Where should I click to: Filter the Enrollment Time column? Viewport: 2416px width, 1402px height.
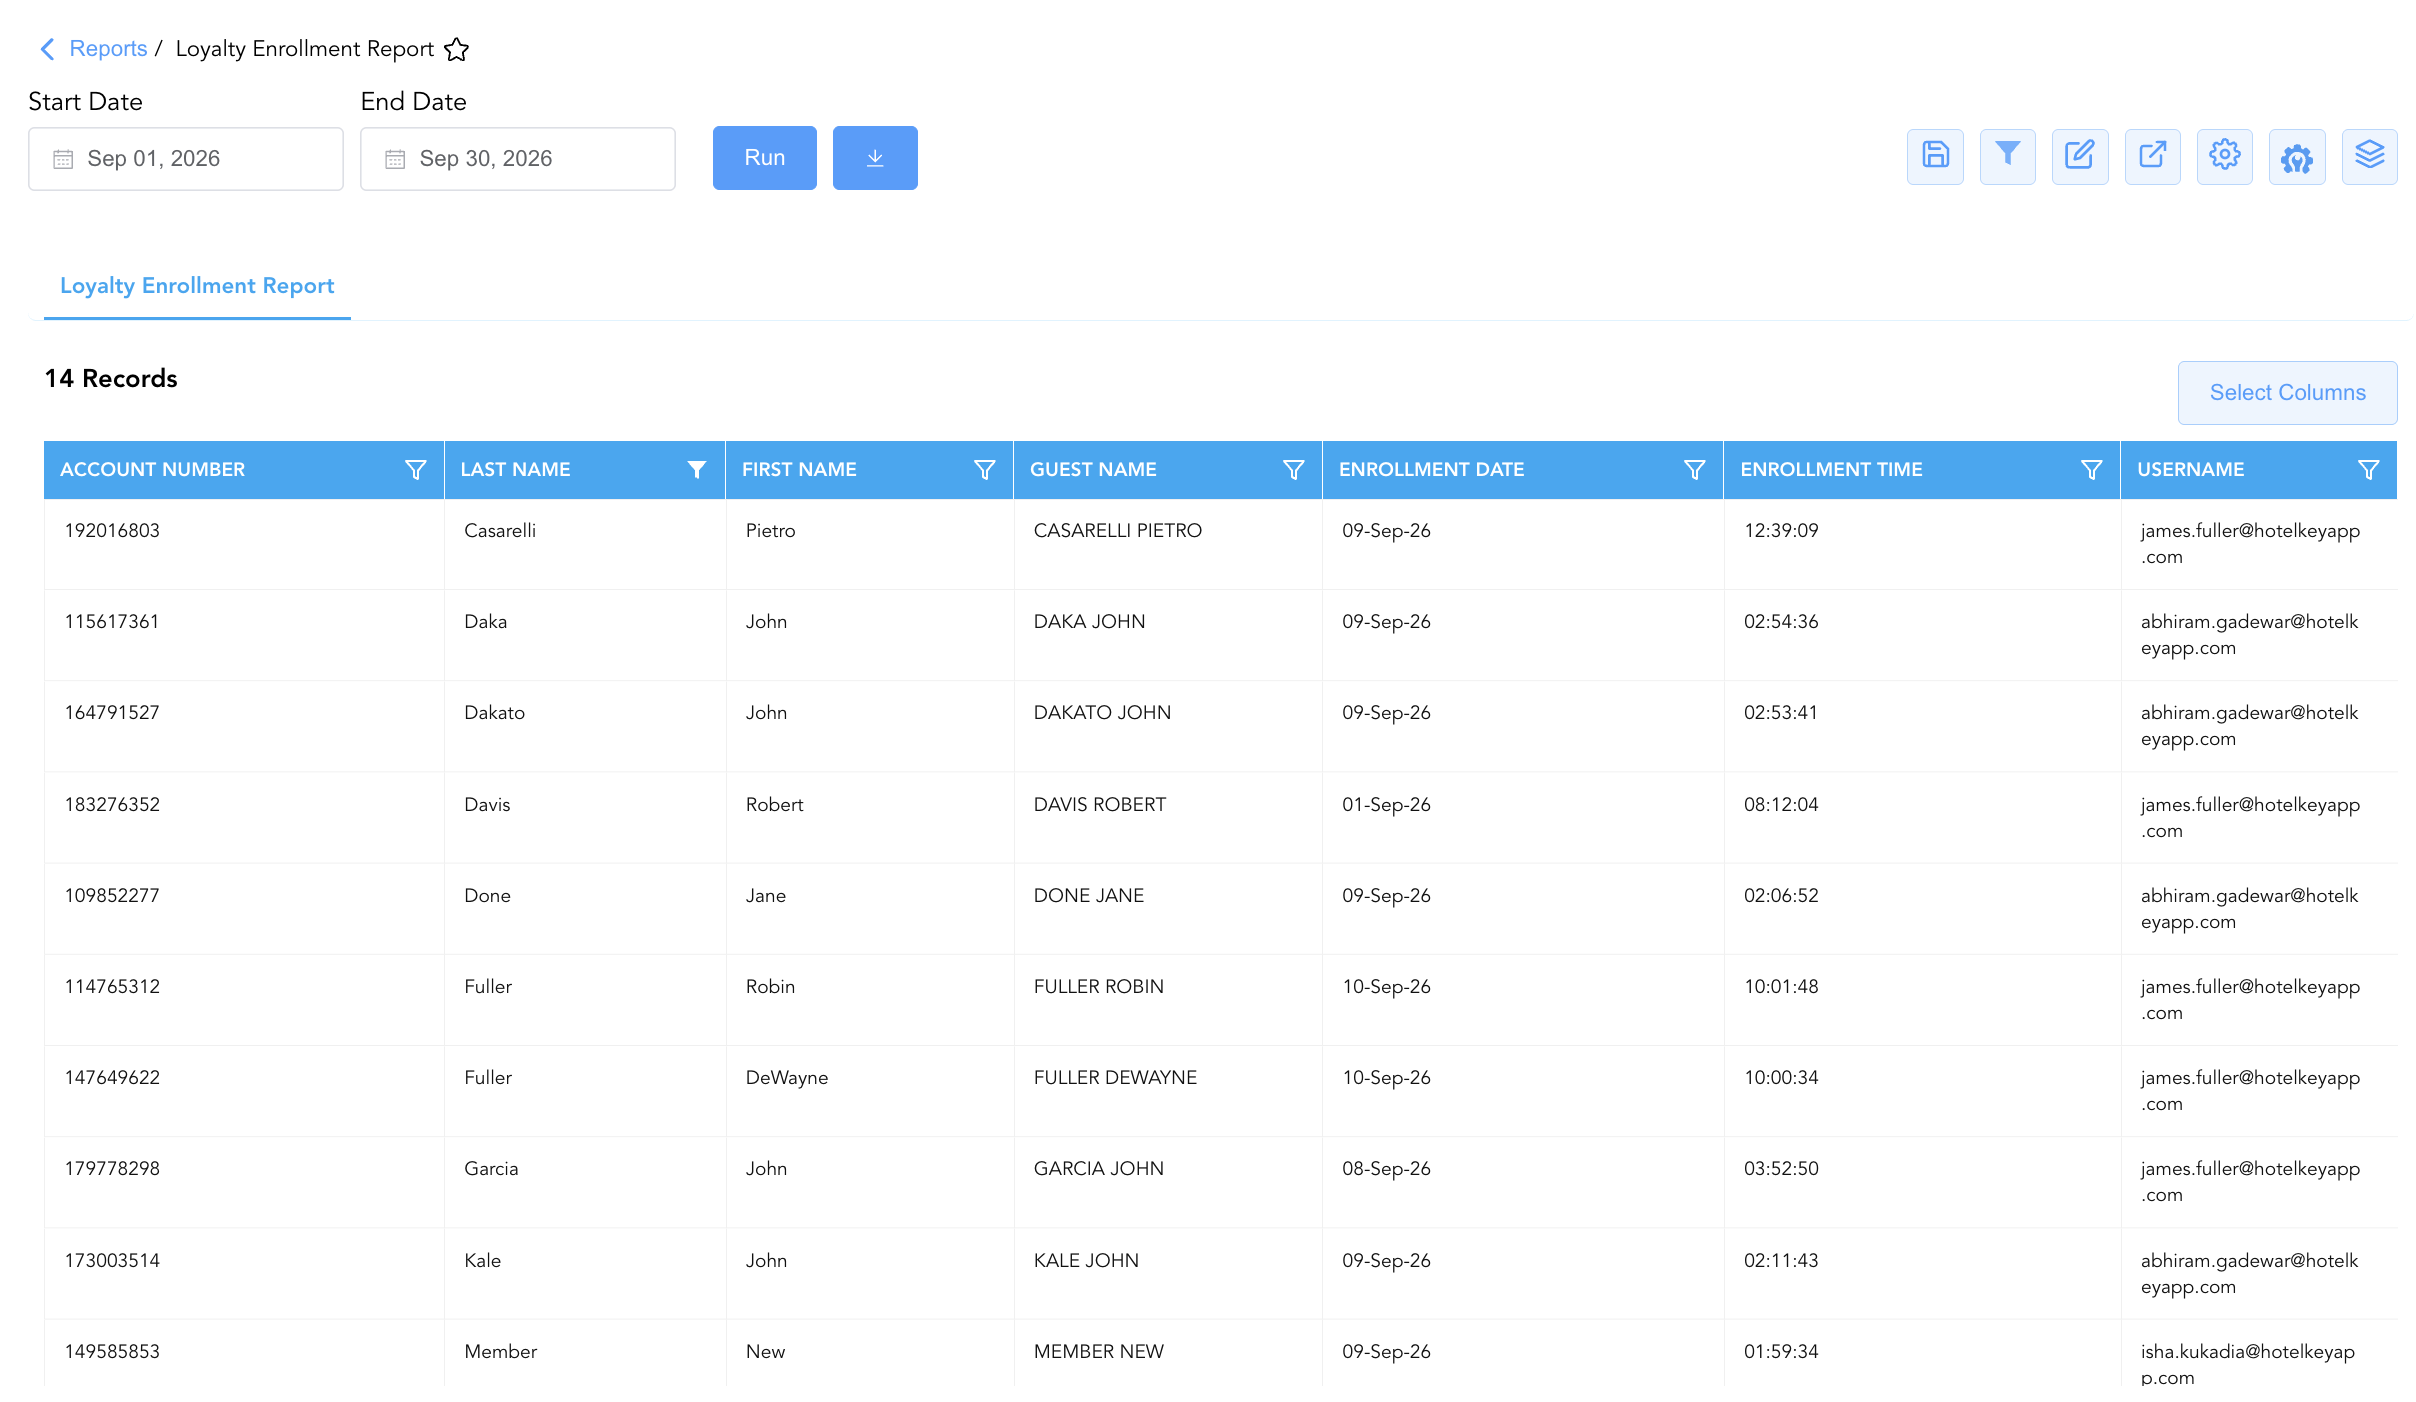pyautogui.click(x=2092, y=470)
